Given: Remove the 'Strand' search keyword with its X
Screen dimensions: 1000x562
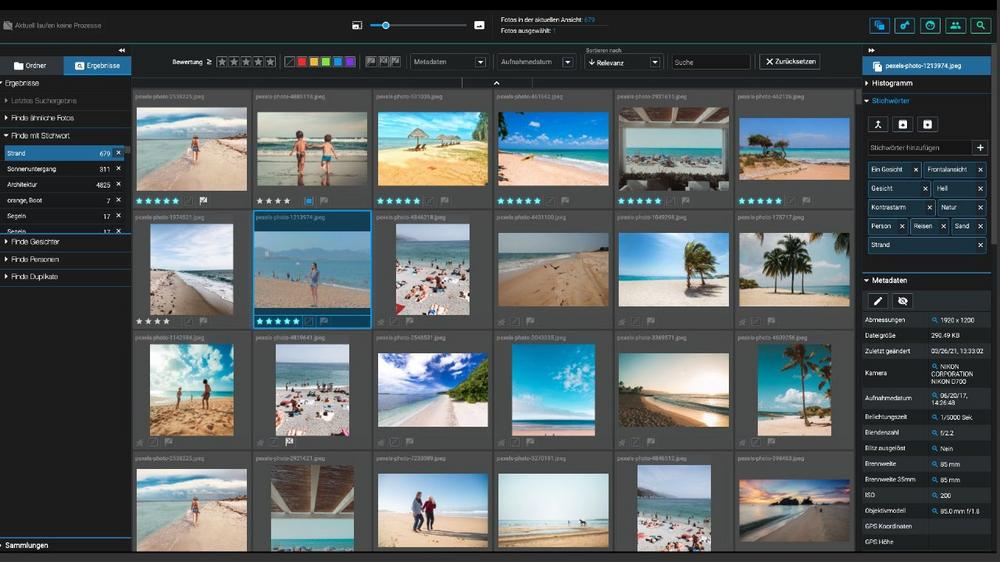Looking at the screenshot, I should pos(118,153).
